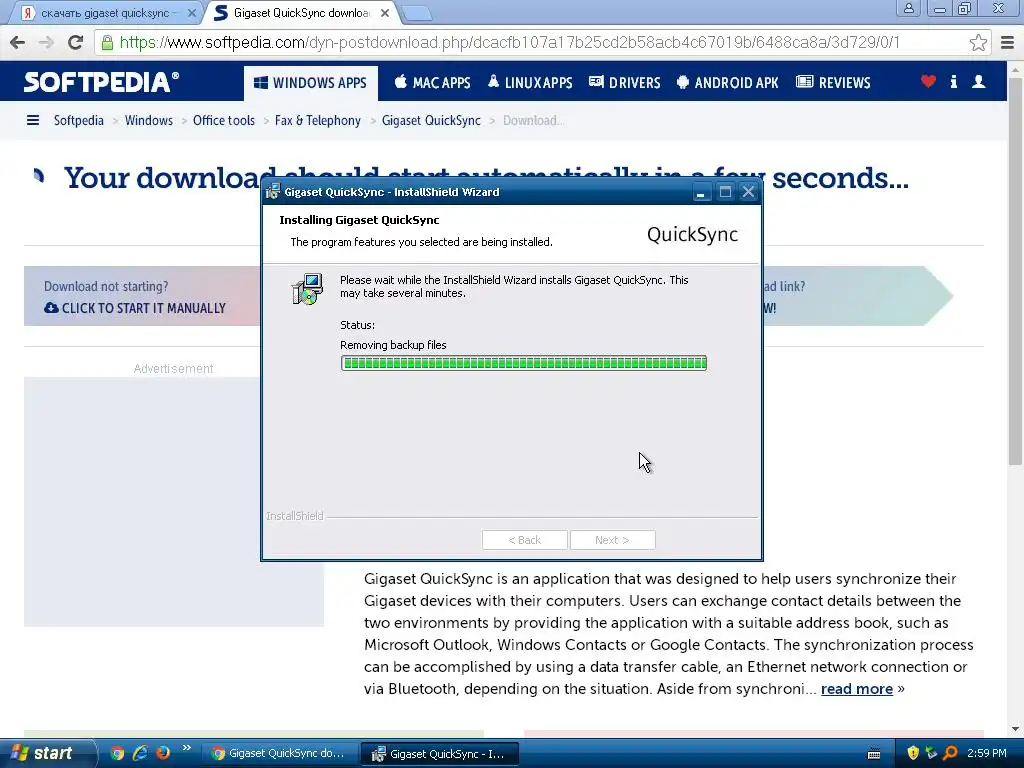Click the Chrome profile person icon

coord(908,8)
